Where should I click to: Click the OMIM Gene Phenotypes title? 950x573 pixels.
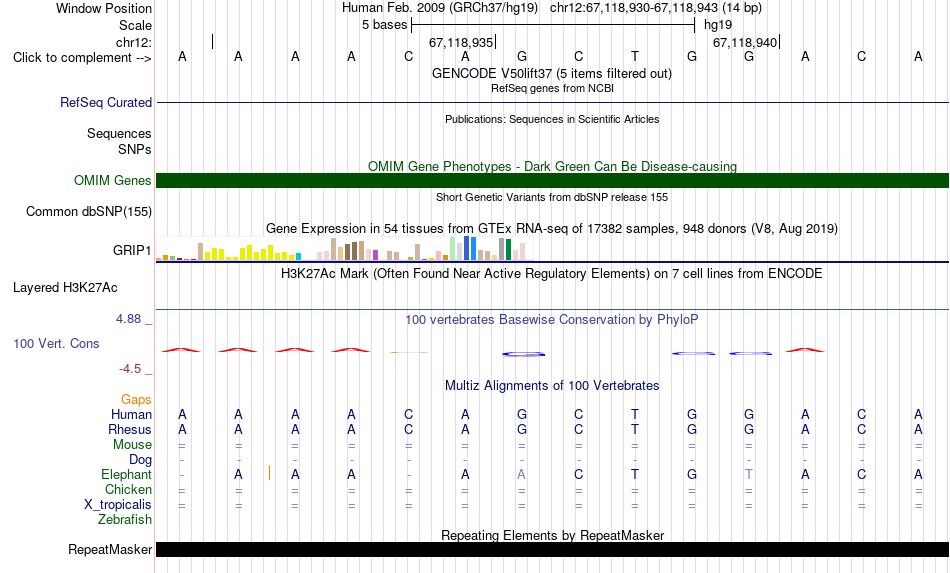tap(553, 166)
